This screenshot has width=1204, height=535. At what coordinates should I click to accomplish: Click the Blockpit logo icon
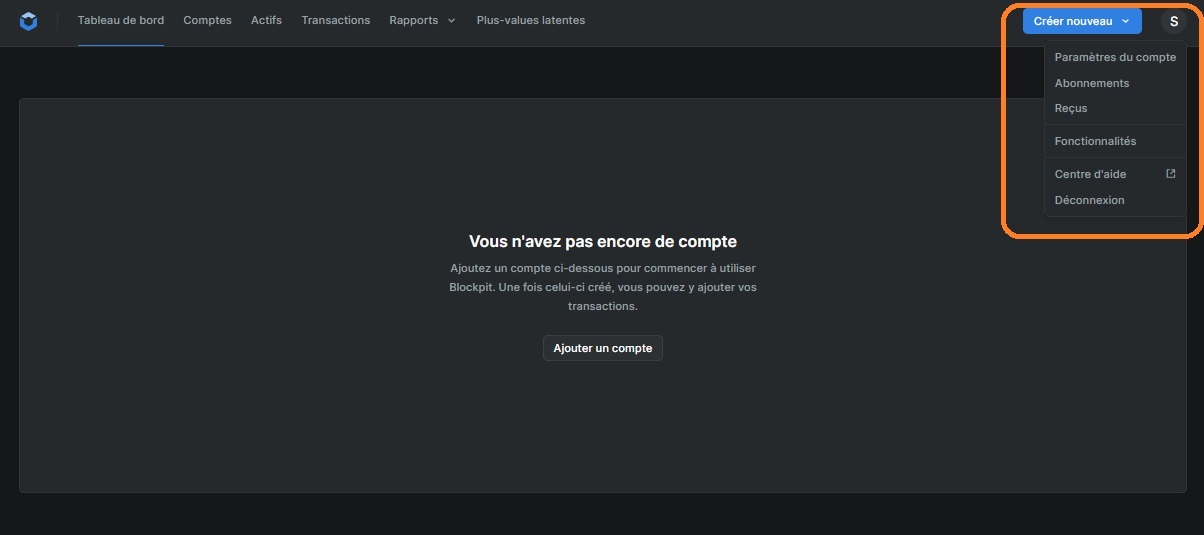tap(28, 21)
